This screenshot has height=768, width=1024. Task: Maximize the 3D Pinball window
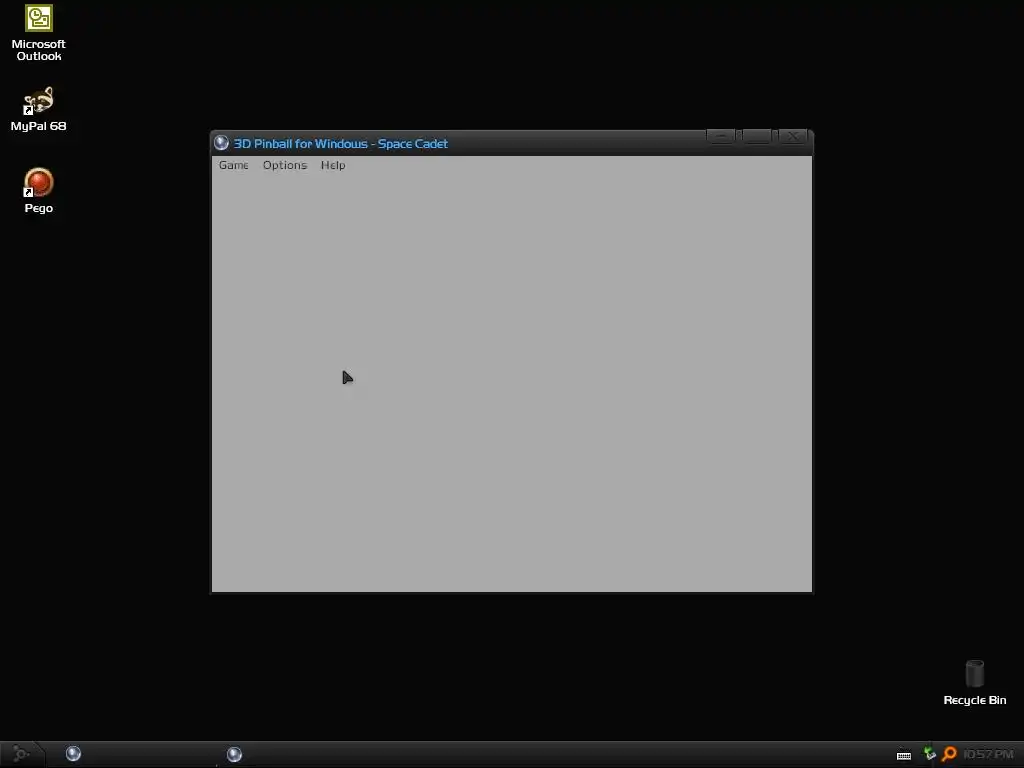(757, 136)
